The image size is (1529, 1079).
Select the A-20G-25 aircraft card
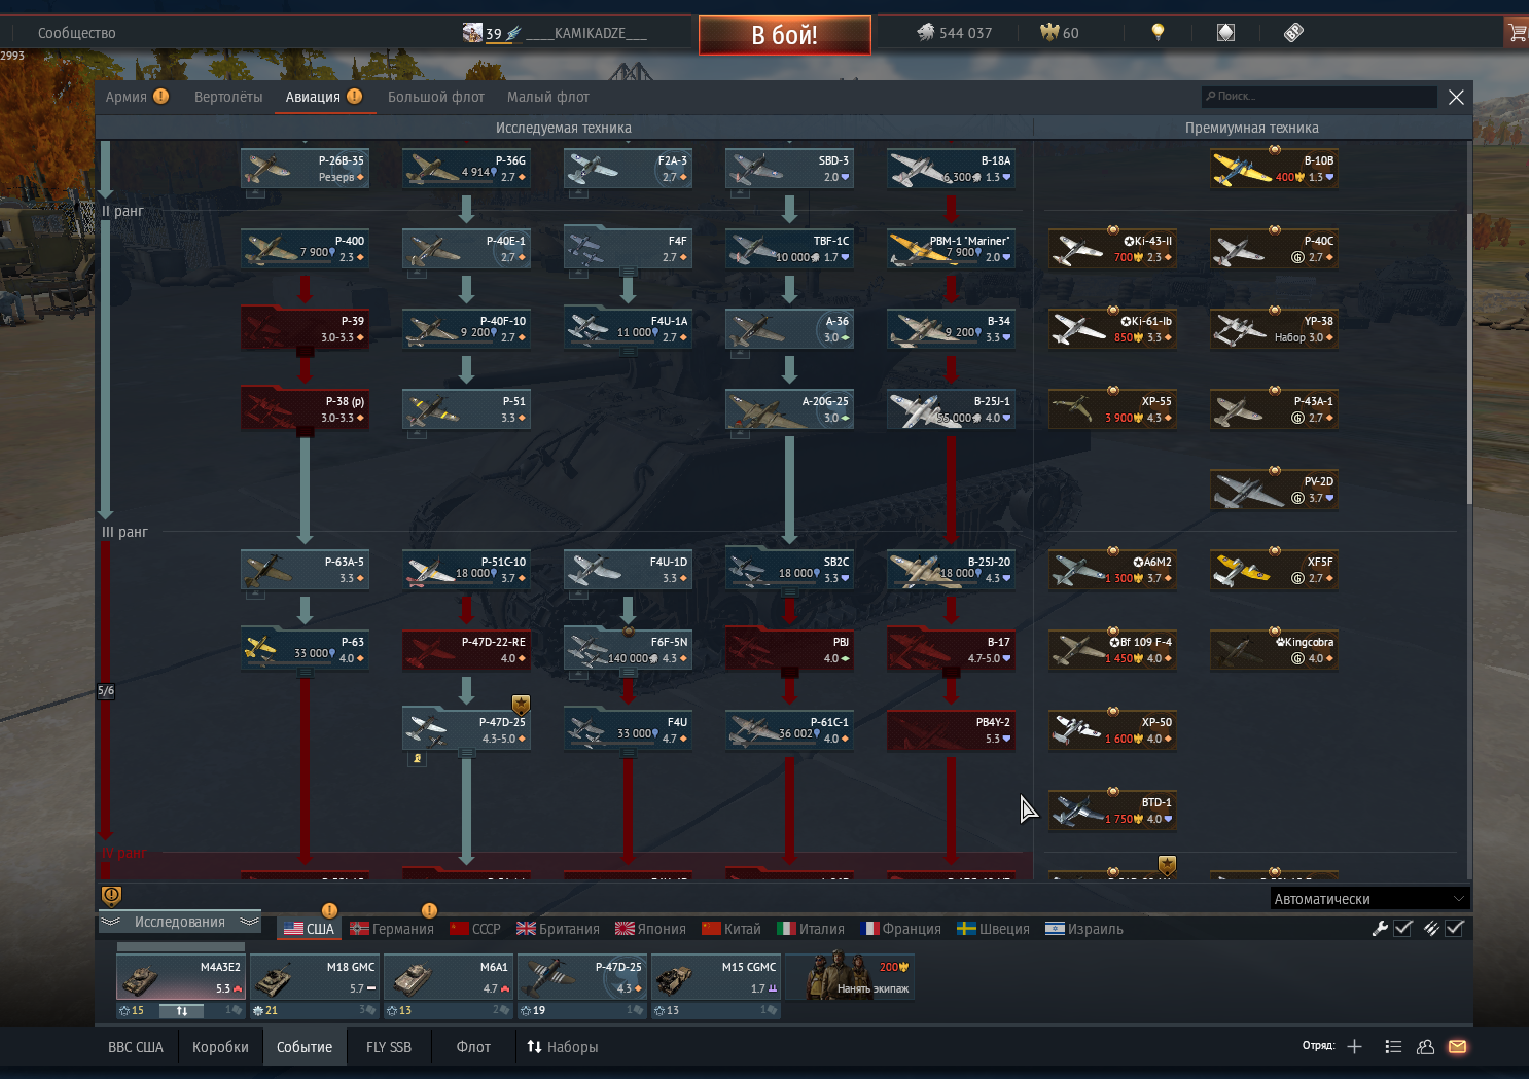tap(789, 408)
